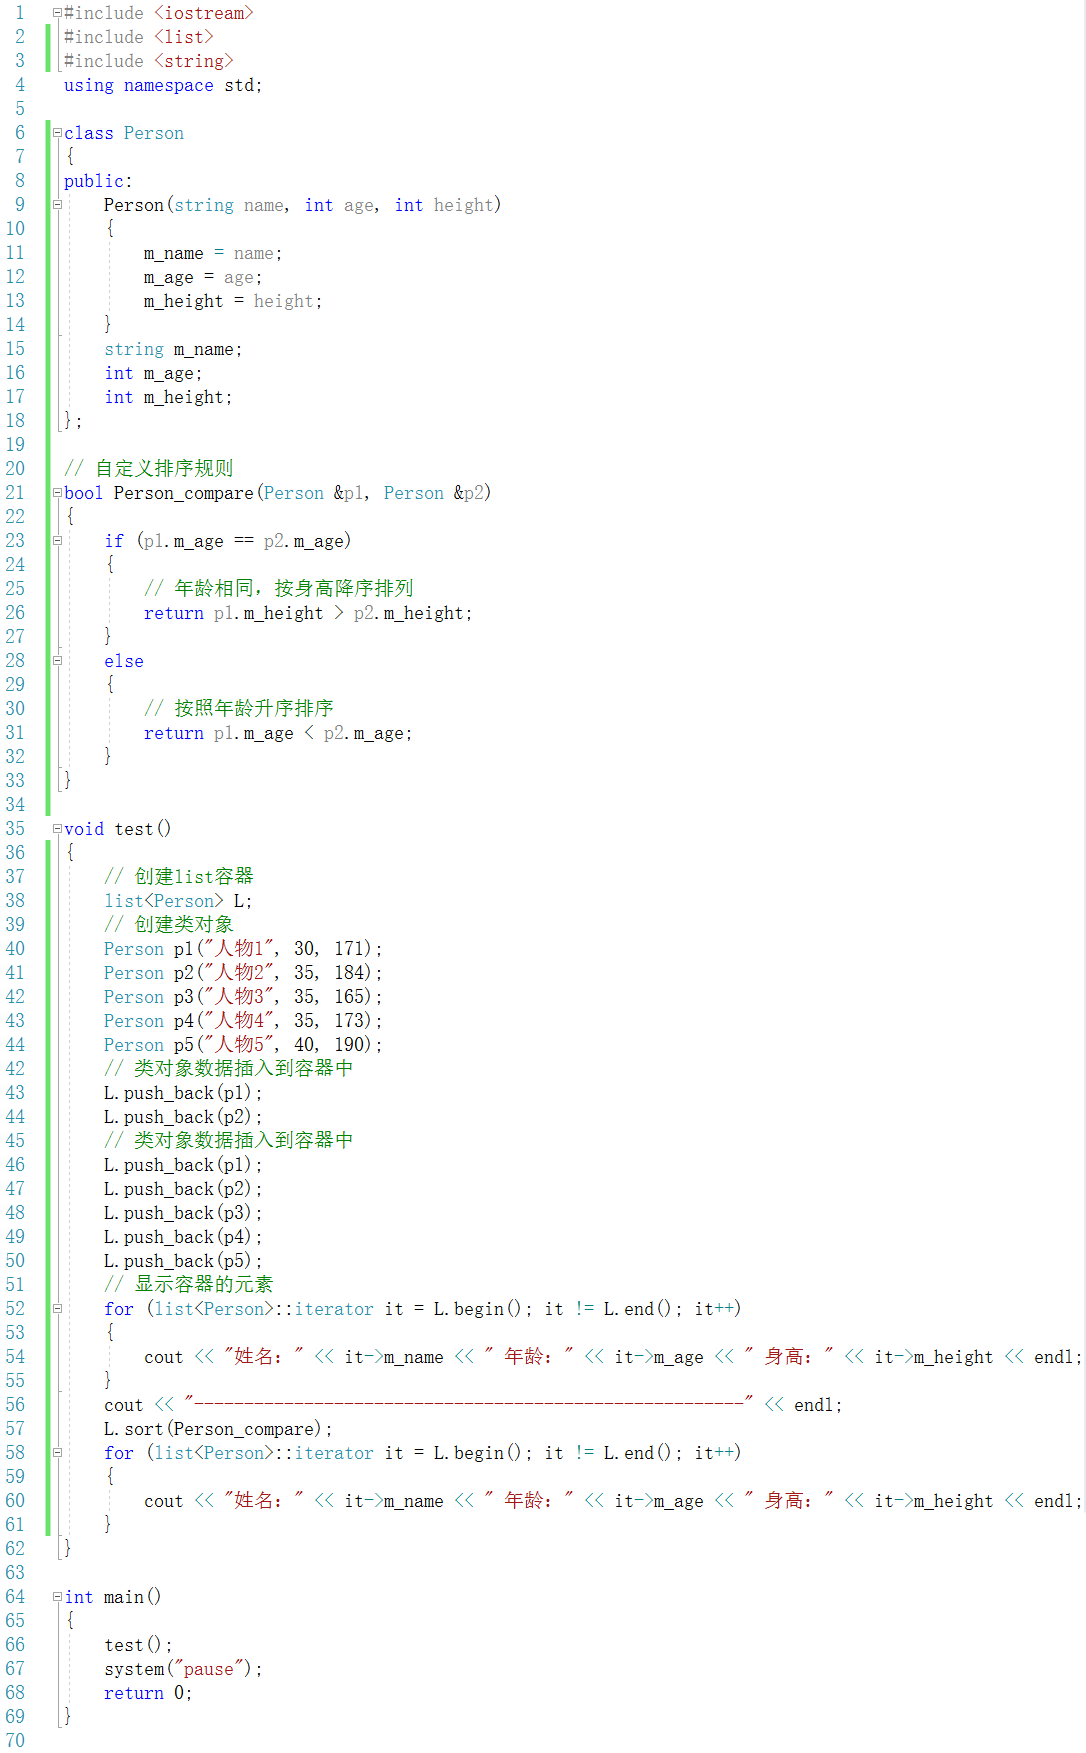Click the 'string m_name;' member declaration
The image size is (1086, 1753).
[173, 349]
